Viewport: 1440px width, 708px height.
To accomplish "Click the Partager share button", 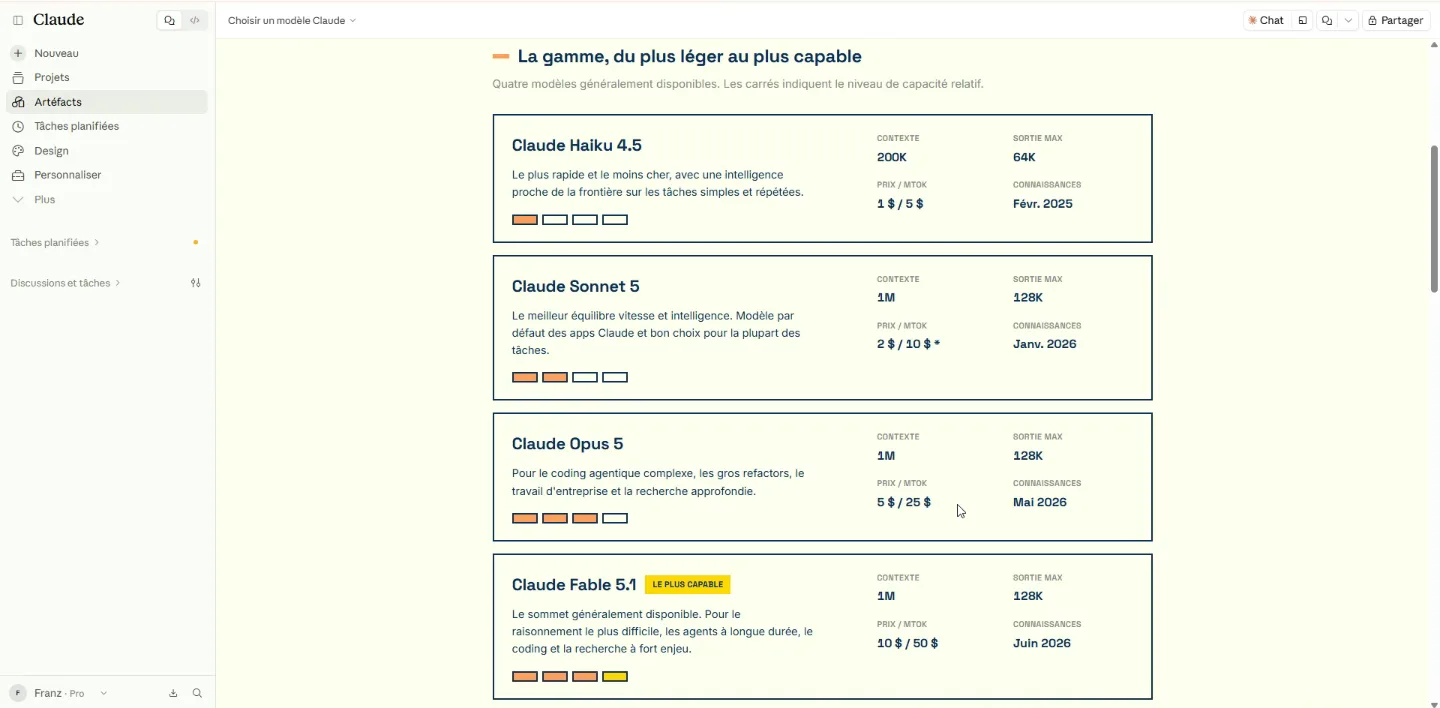I will (1396, 20).
